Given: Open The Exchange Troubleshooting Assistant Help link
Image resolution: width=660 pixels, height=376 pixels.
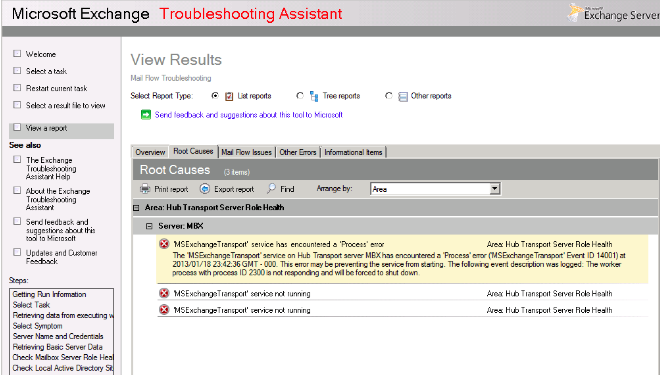Looking at the screenshot, I should pyautogui.click(x=51, y=168).
